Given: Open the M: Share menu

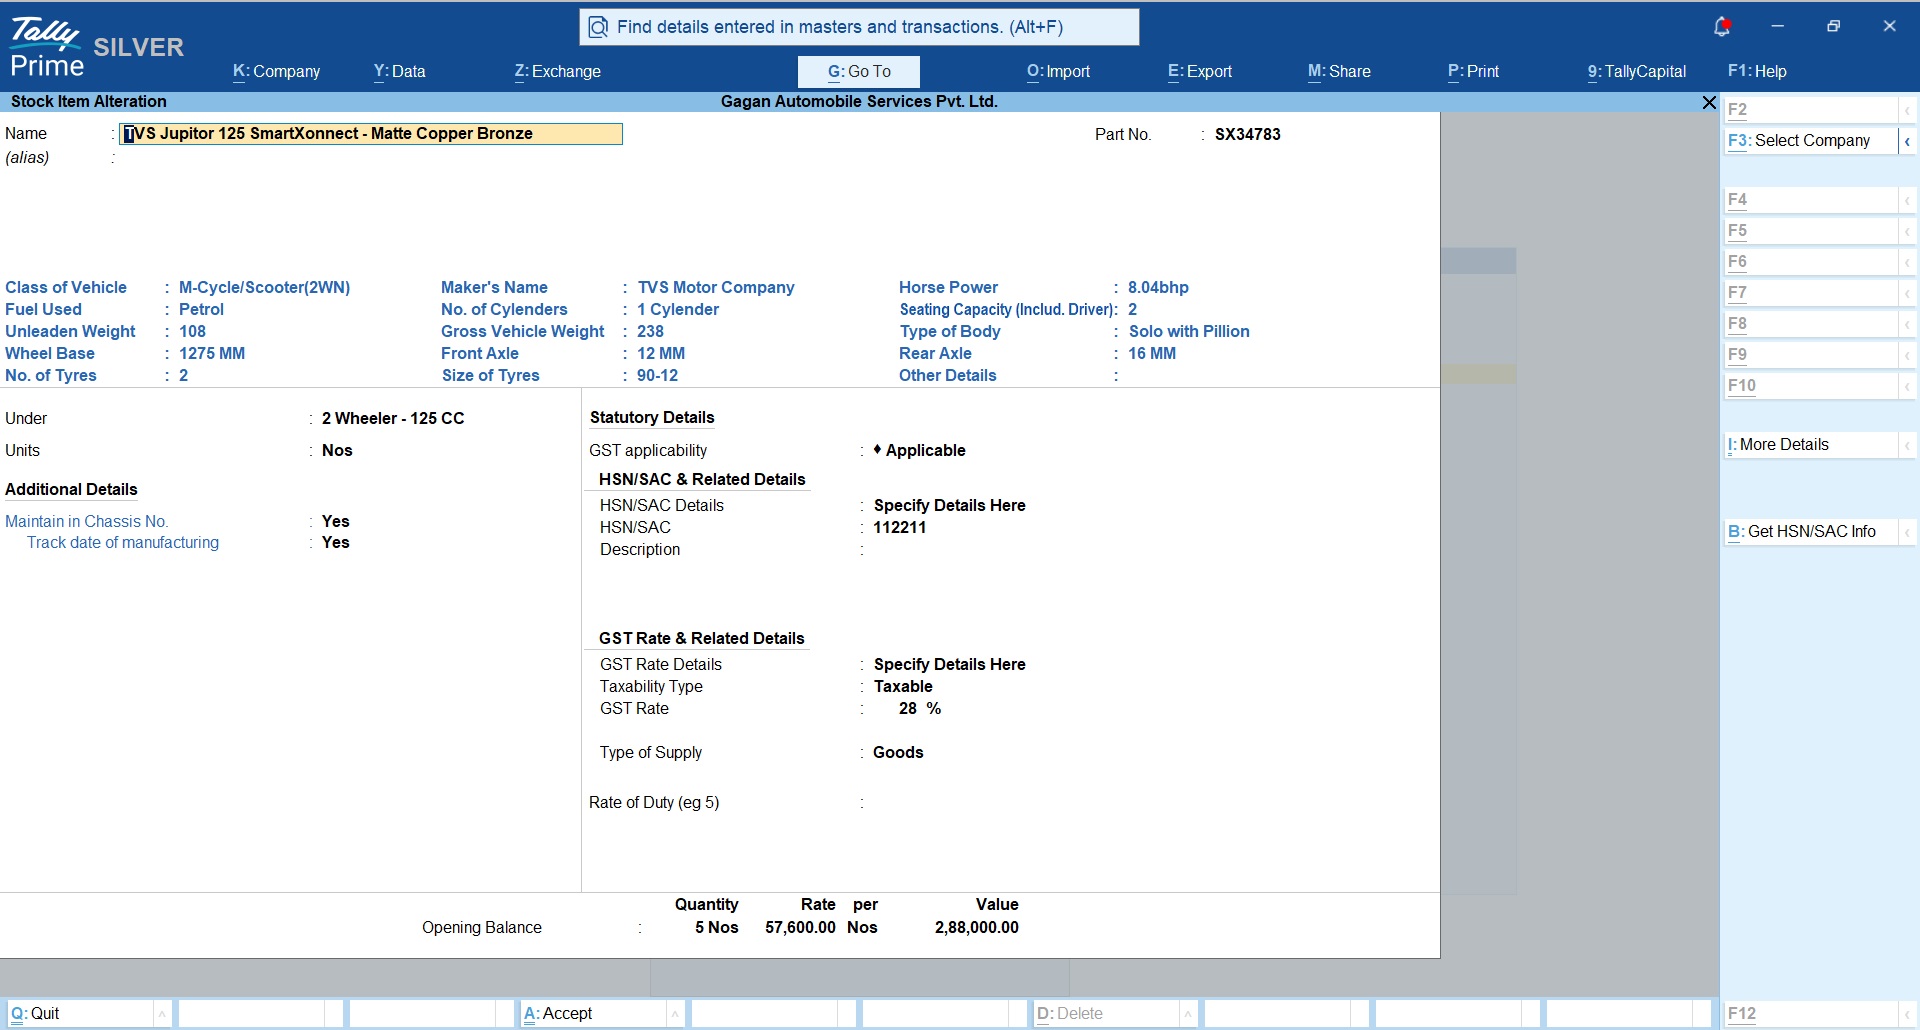Looking at the screenshot, I should (x=1340, y=71).
